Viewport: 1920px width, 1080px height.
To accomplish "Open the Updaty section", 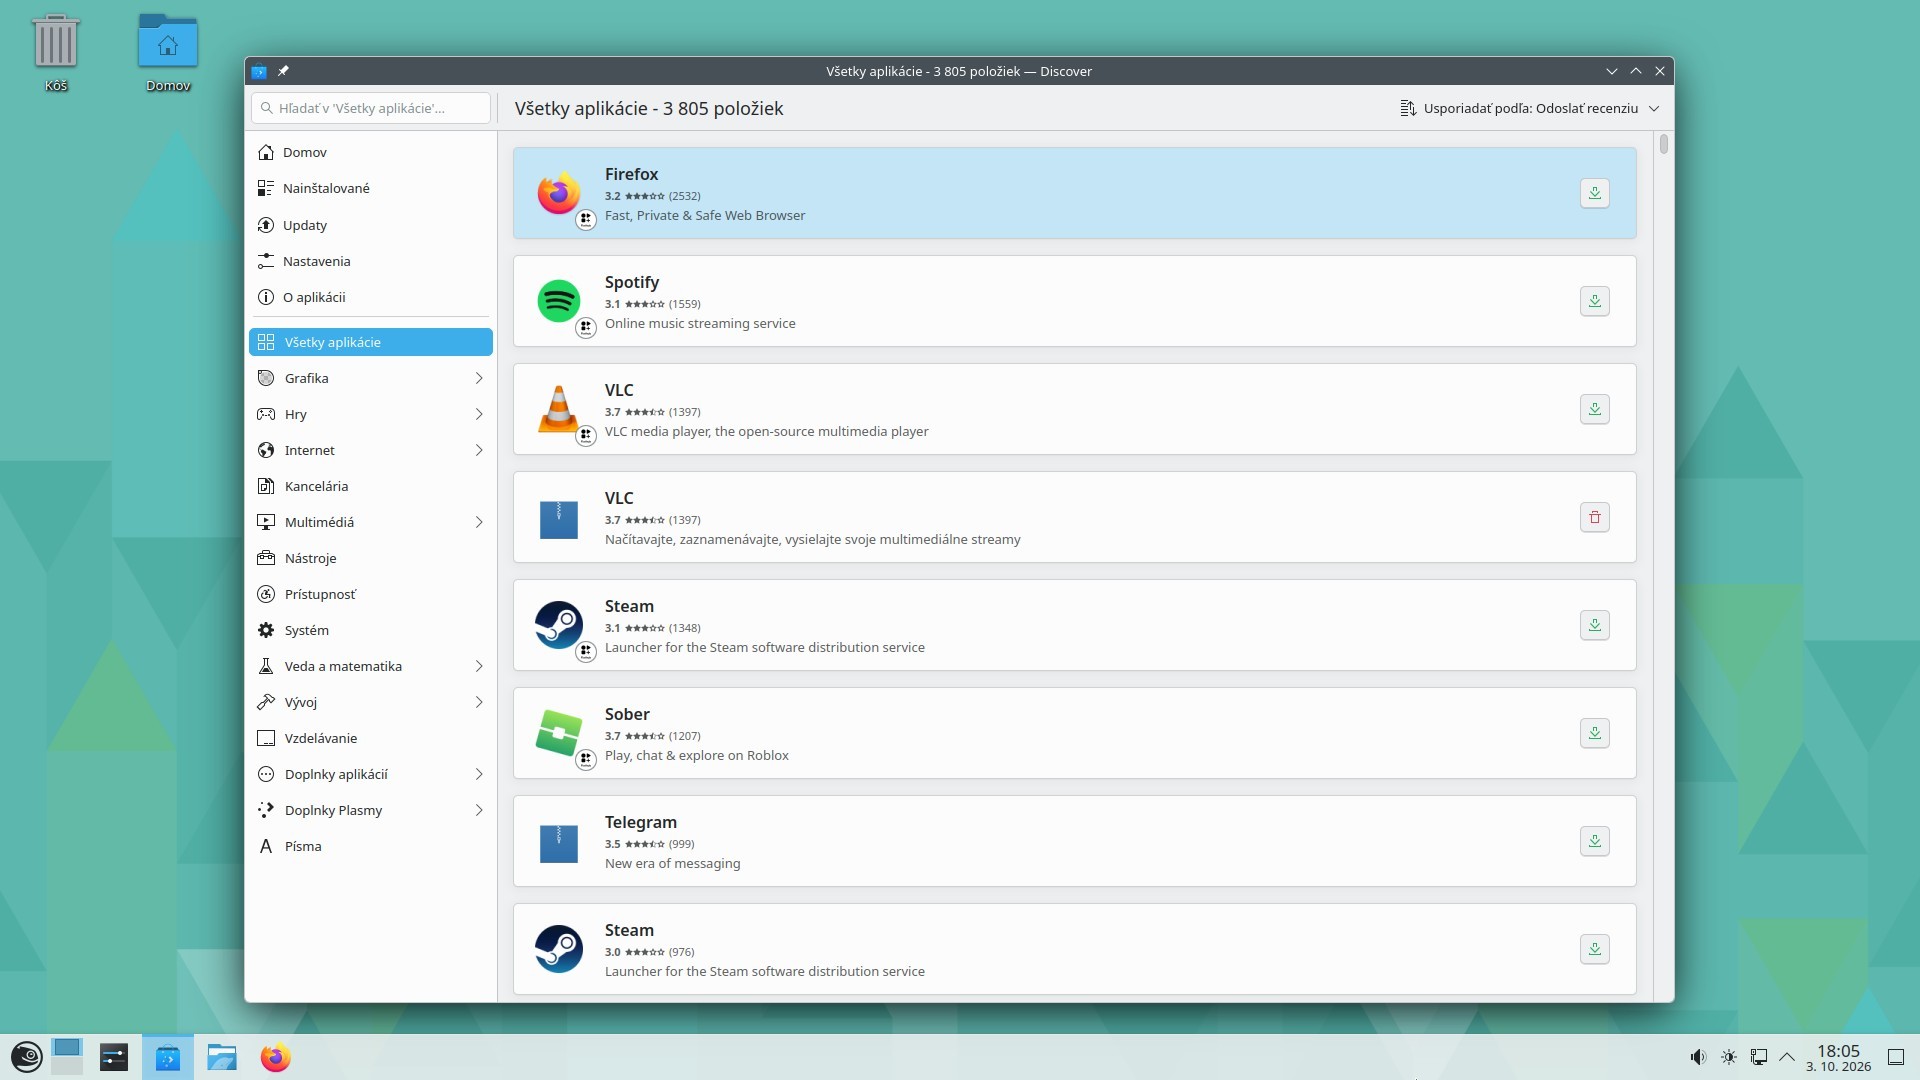I will tap(371, 225).
